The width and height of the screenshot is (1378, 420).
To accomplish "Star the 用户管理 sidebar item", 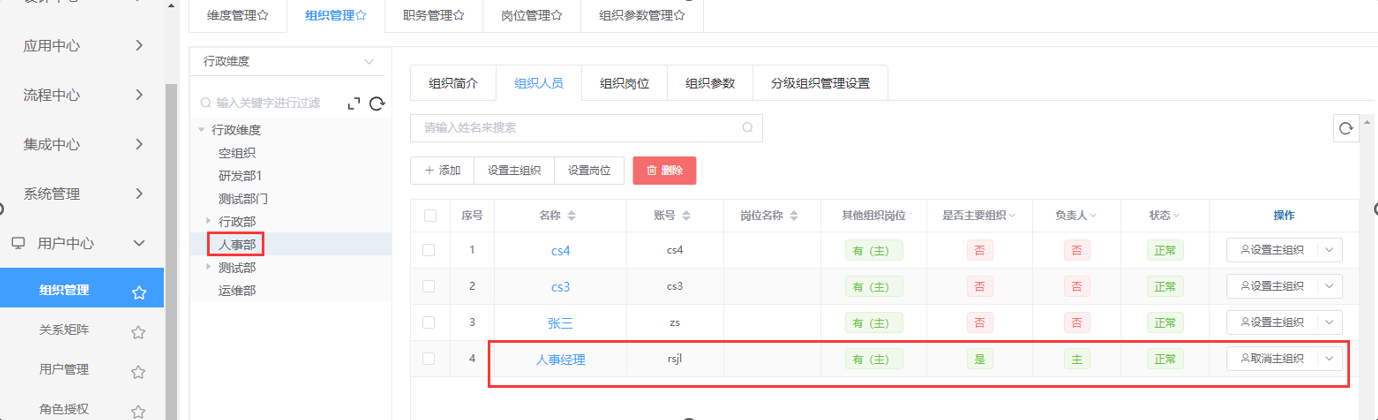I will 139,371.
